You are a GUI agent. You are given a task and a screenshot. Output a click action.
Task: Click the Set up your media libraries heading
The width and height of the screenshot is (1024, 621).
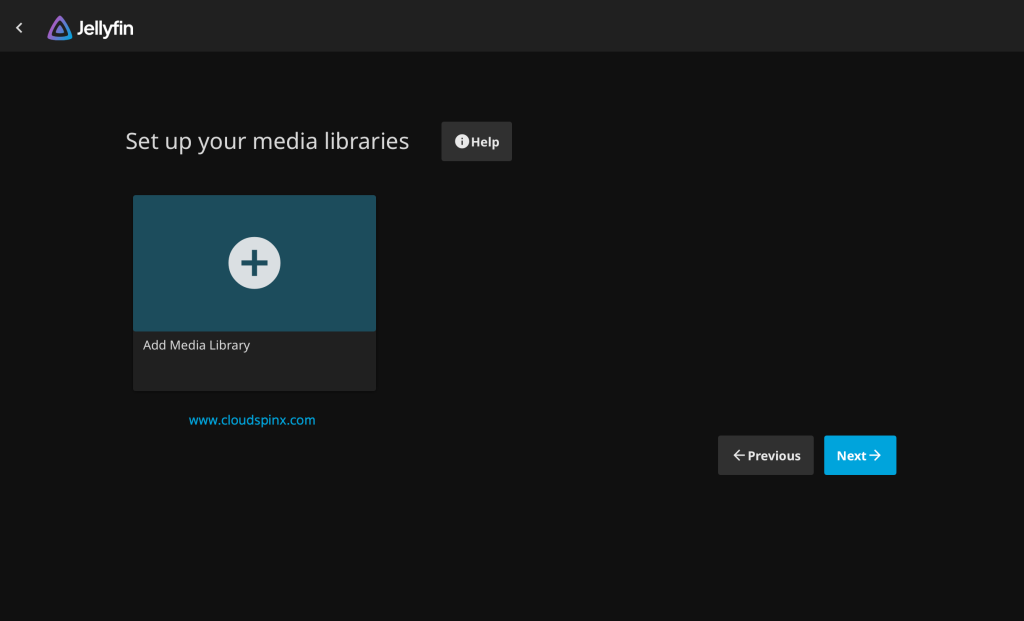tap(267, 140)
